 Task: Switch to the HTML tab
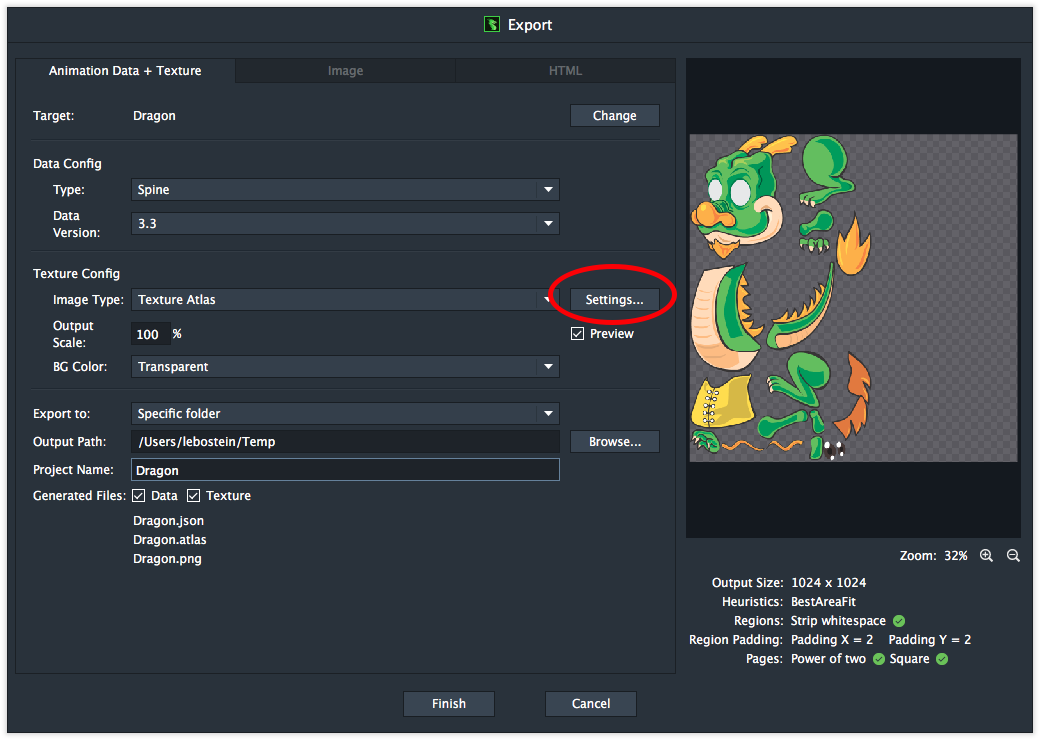click(x=564, y=71)
